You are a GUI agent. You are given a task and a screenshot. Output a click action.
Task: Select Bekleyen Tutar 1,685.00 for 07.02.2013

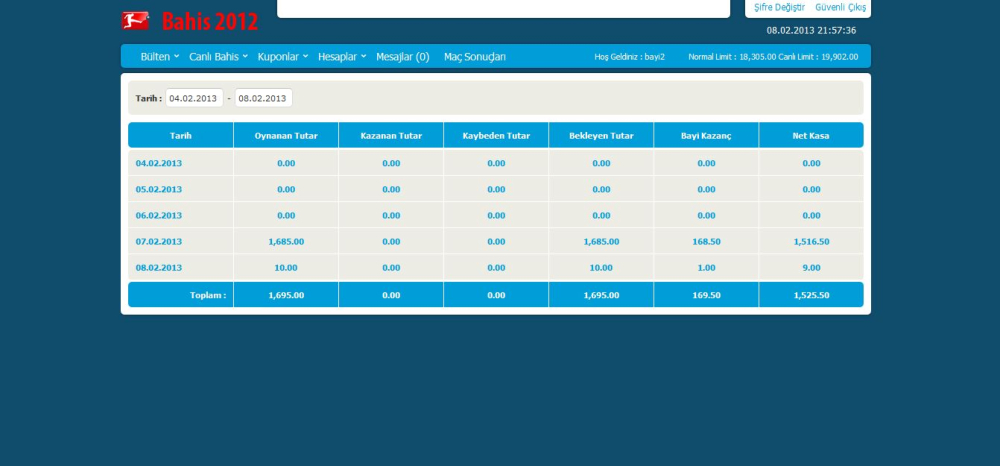[601, 242]
